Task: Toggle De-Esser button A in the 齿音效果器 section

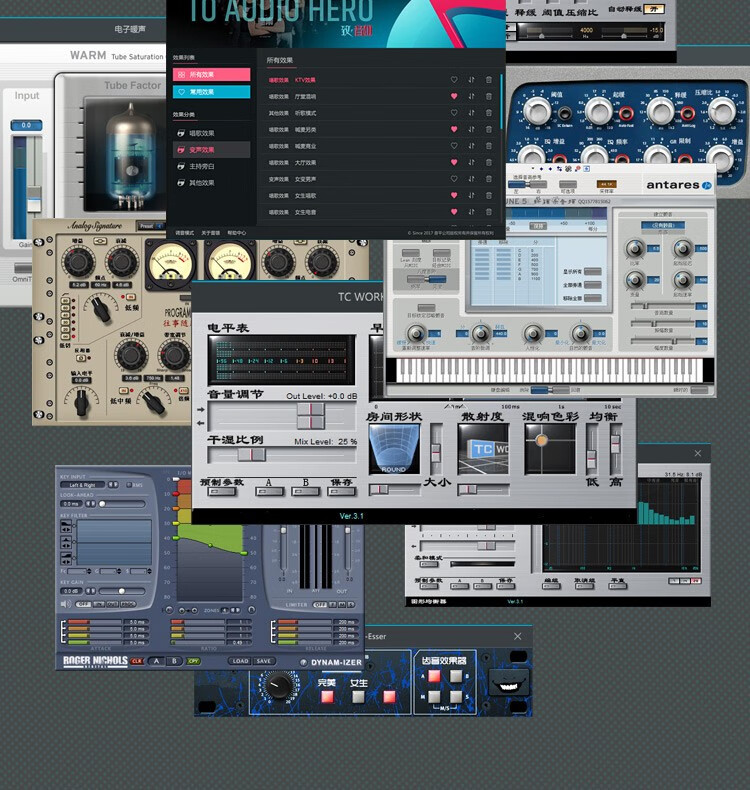Action: pyautogui.click(x=434, y=676)
